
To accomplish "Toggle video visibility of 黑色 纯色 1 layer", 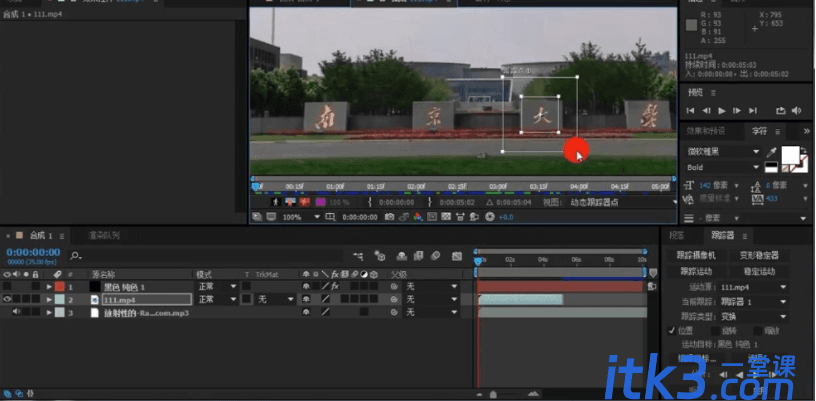I will point(7,286).
